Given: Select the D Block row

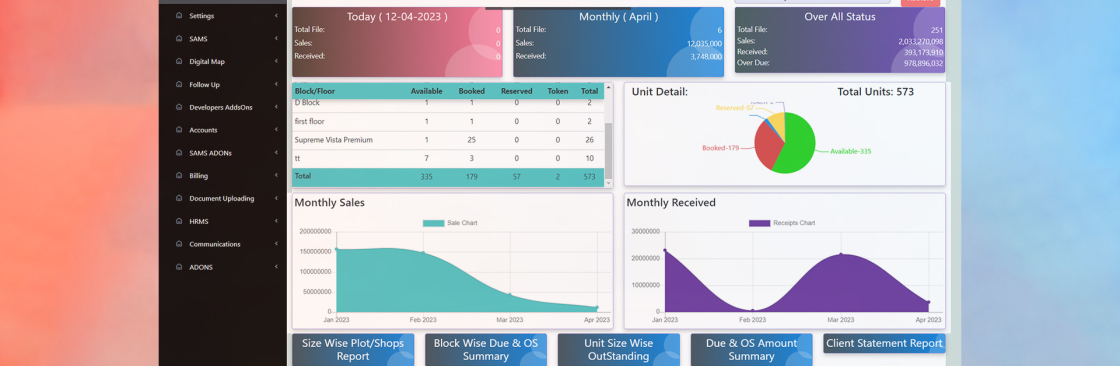Looking at the screenshot, I should coord(448,104).
